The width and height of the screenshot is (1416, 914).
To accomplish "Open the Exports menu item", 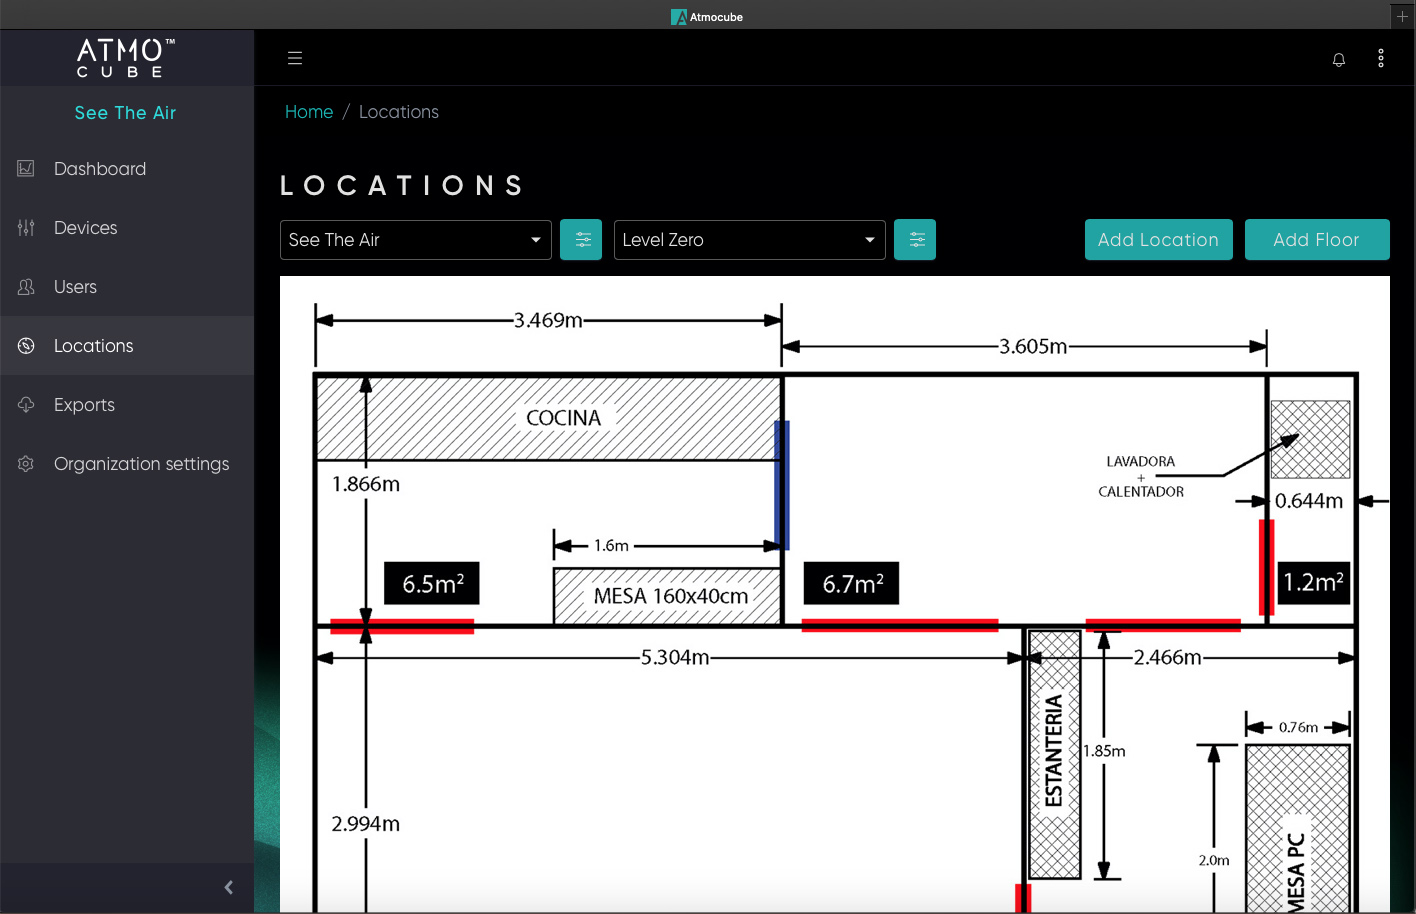I will 84,405.
